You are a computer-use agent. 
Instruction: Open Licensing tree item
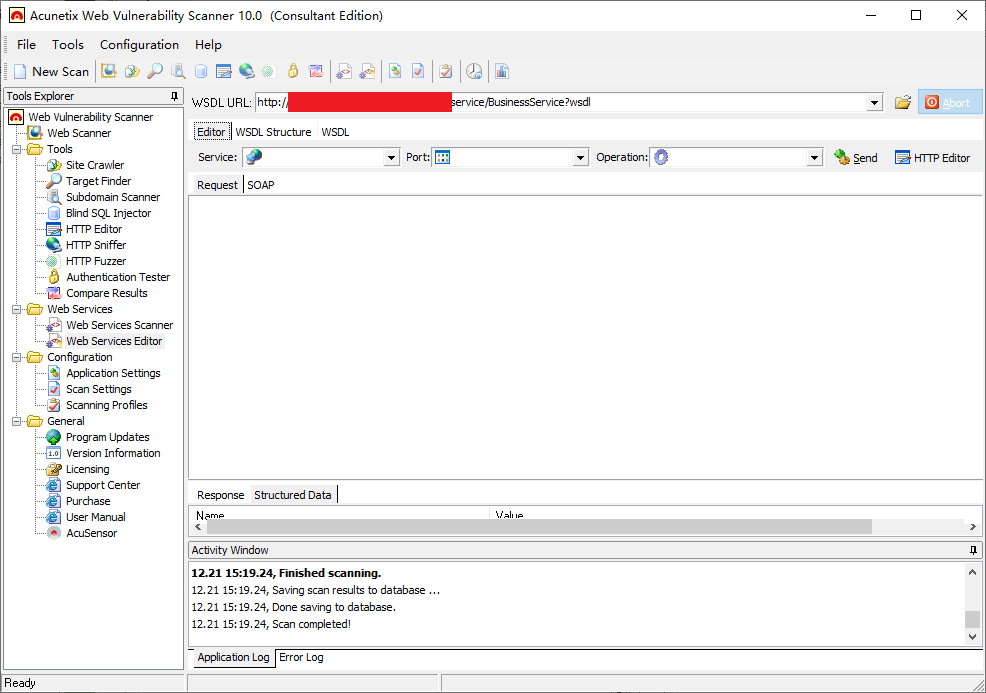[x=87, y=469]
